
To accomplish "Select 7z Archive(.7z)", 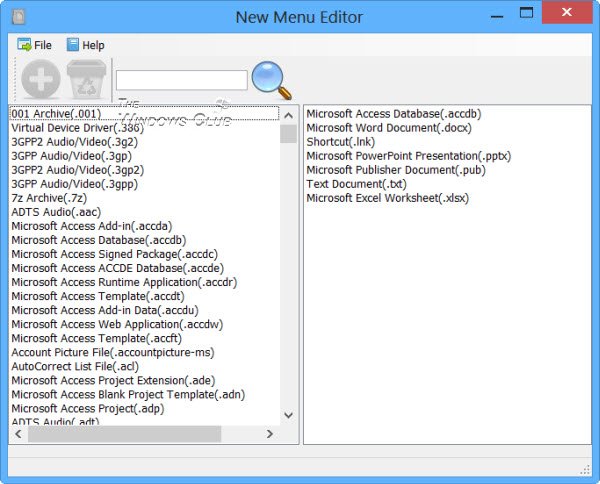I will coord(49,198).
